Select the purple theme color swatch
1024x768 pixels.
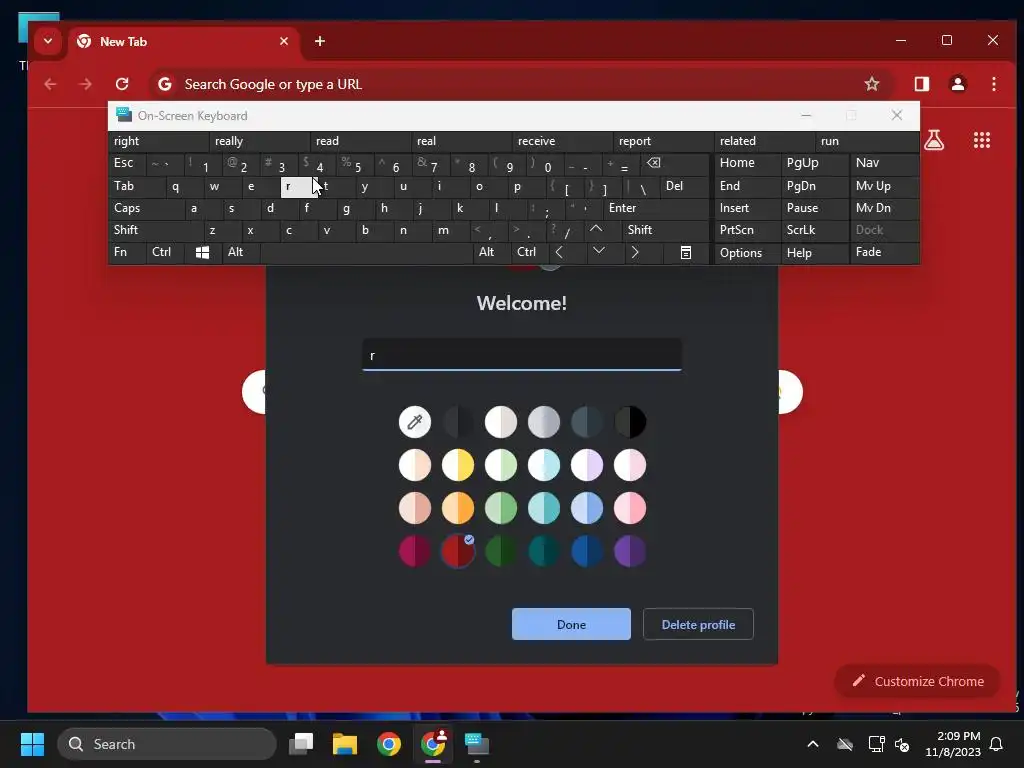coord(630,551)
